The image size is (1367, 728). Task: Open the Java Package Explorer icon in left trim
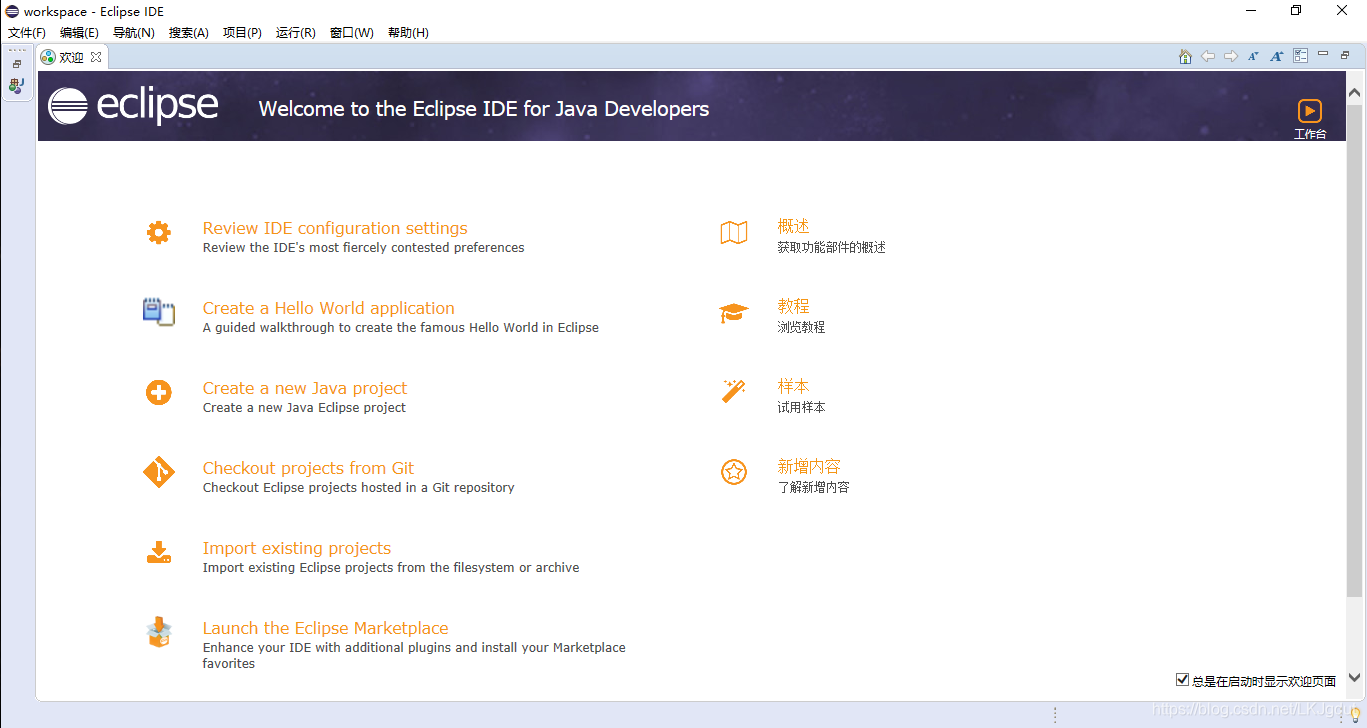pyautogui.click(x=16, y=86)
